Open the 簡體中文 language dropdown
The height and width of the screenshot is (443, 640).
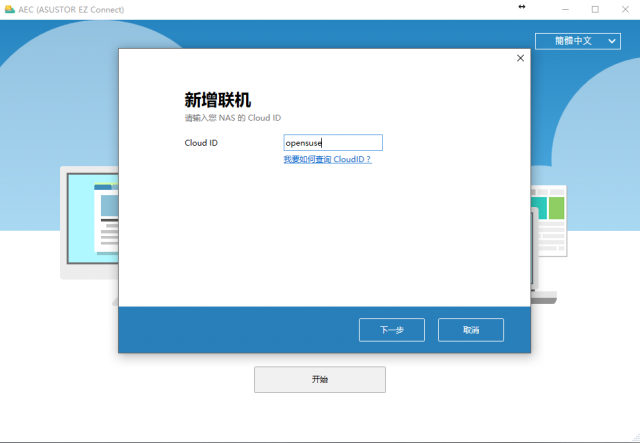[x=578, y=41]
